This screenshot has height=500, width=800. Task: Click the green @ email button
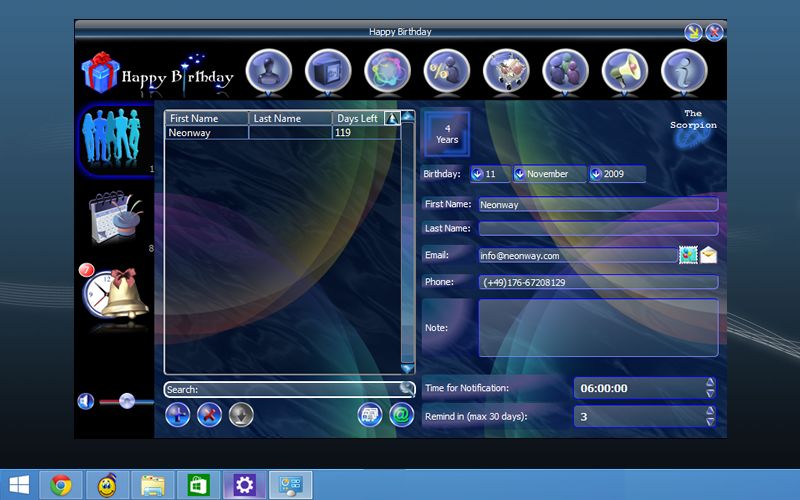coord(402,414)
